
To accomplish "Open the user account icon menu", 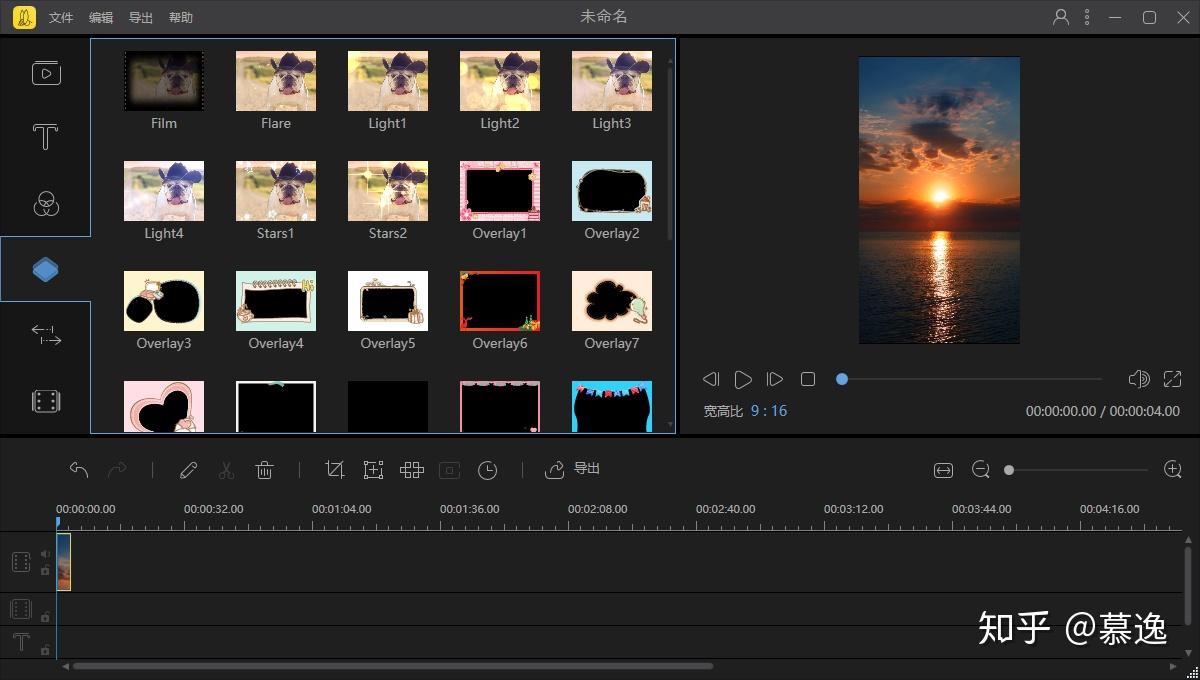I will click(x=1061, y=17).
